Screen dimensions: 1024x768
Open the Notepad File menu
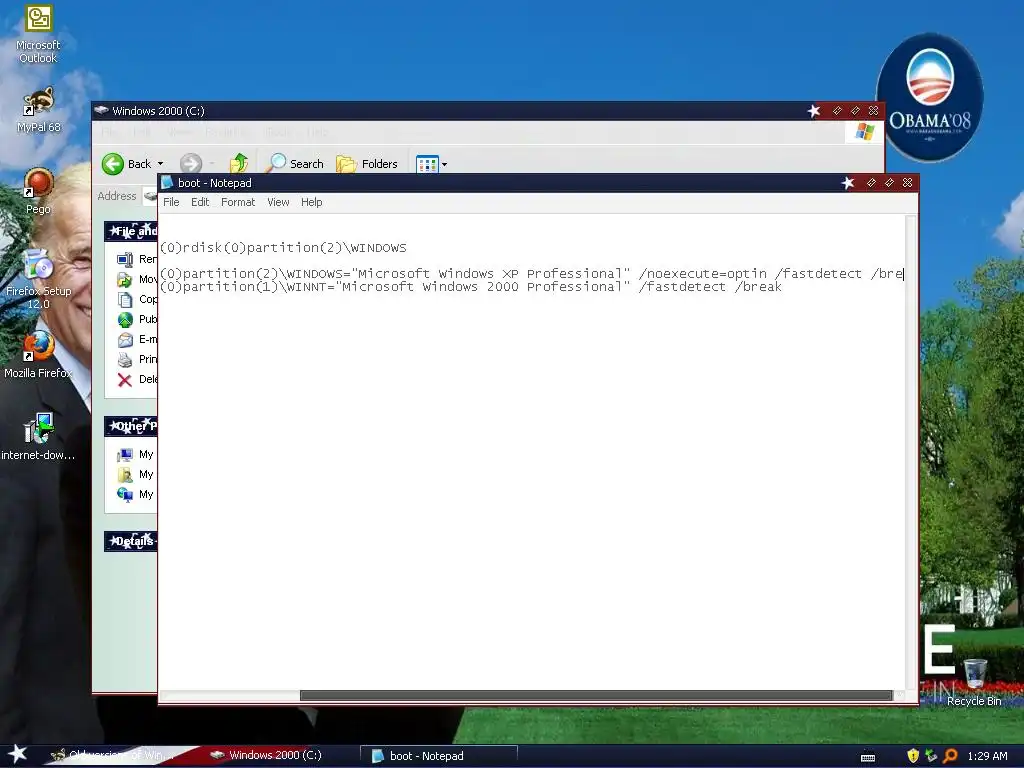(x=171, y=202)
